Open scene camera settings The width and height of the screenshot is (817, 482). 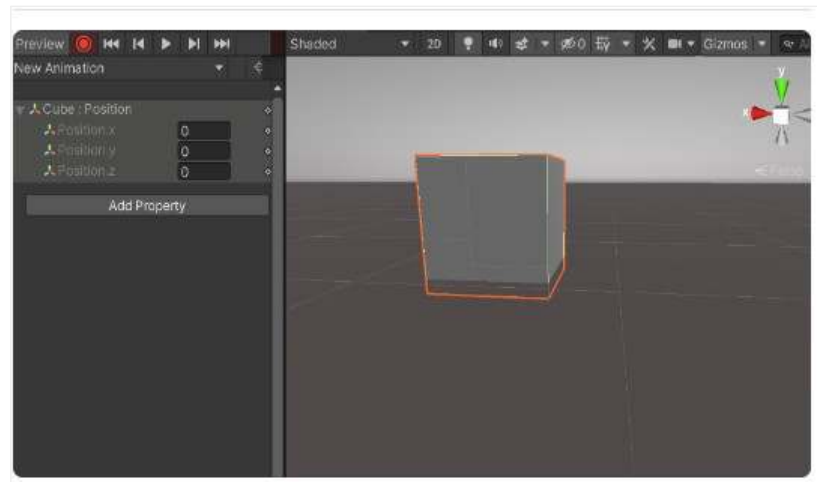pyautogui.click(x=675, y=44)
